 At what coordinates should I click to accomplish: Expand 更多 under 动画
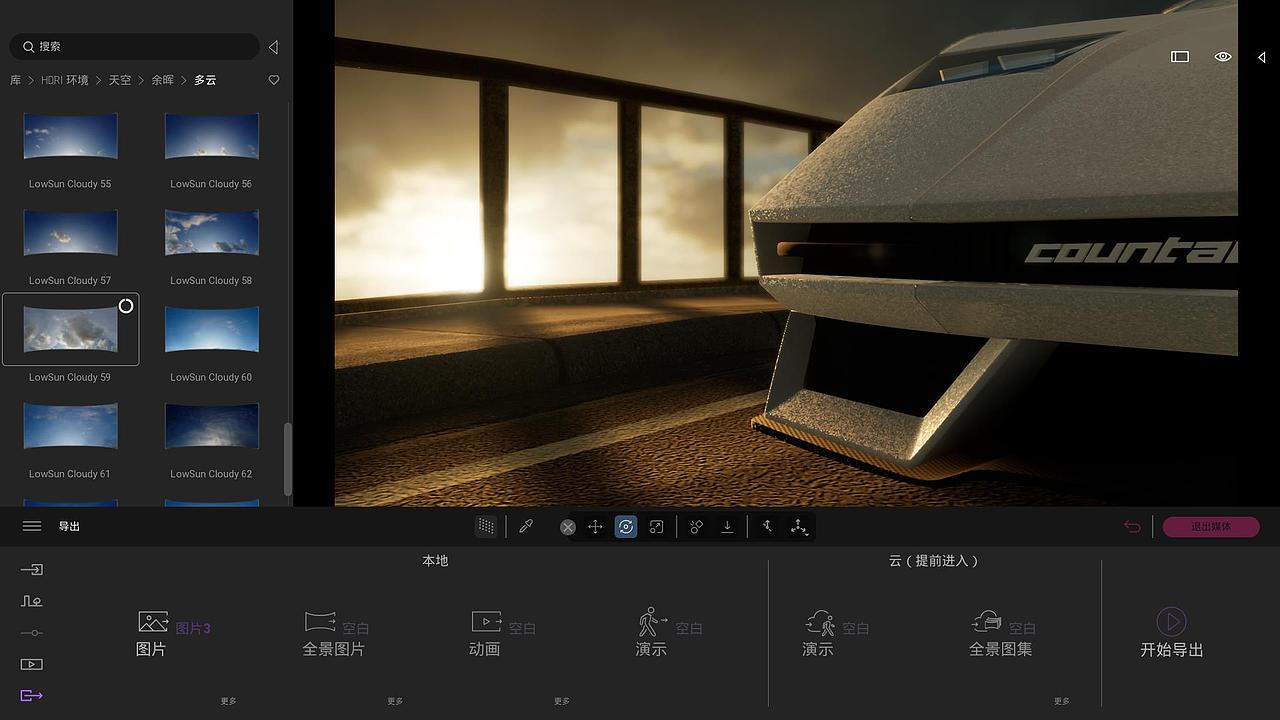click(562, 701)
